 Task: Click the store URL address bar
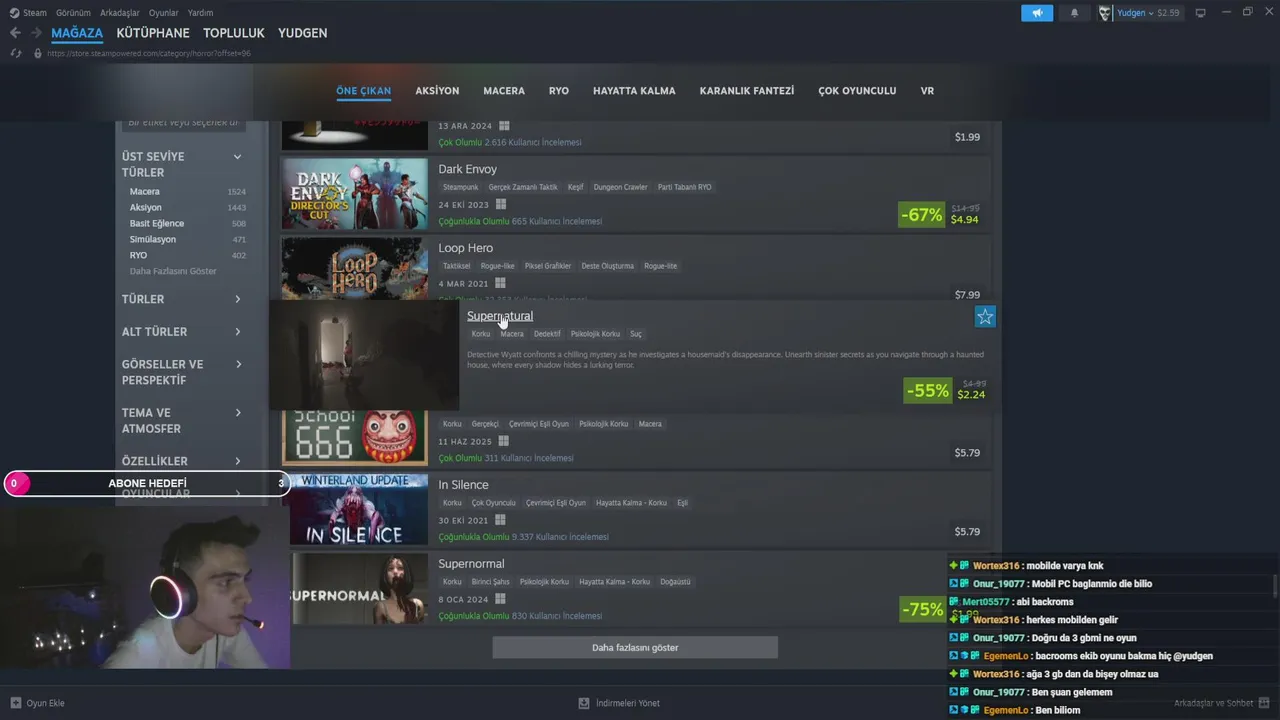(x=149, y=53)
